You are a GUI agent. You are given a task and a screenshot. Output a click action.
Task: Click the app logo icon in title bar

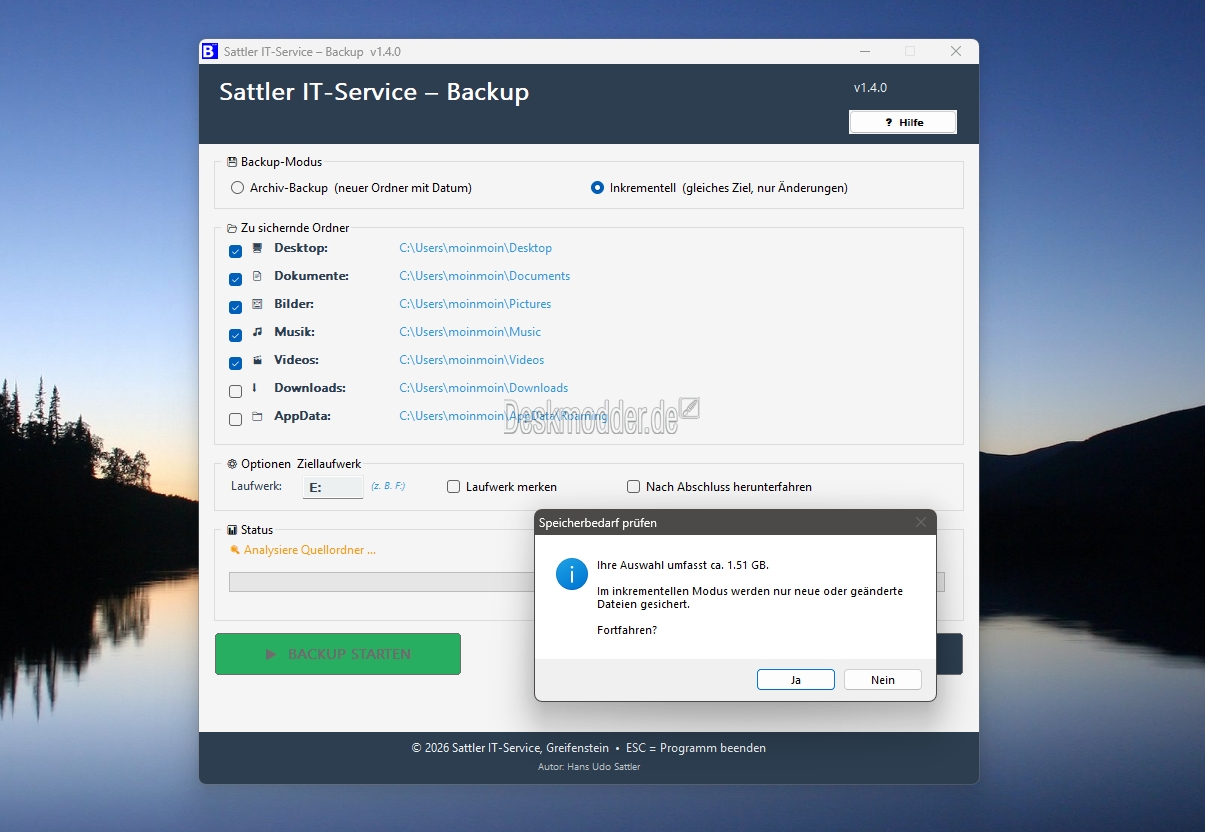[x=209, y=51]
